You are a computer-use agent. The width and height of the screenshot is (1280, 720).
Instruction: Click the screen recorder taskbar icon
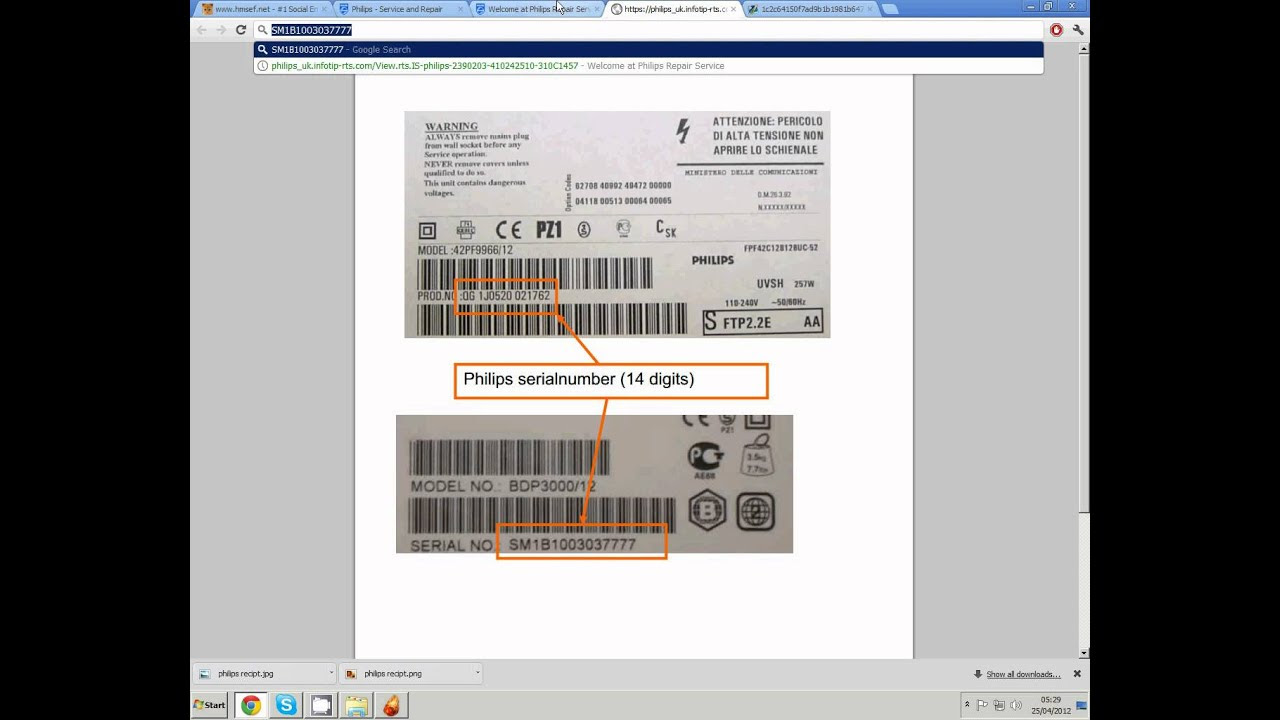(321, 705)
